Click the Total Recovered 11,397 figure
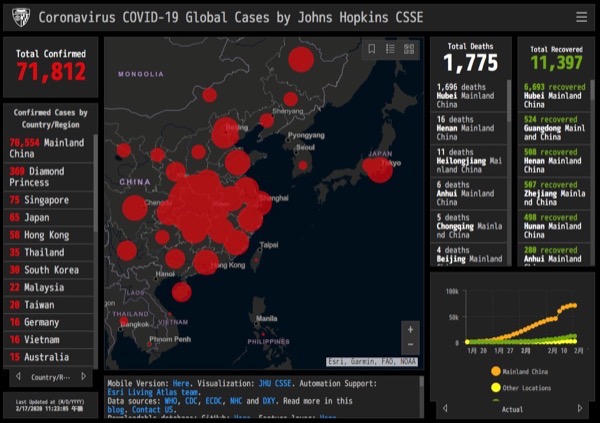The width and height of the screenshot is (600, 423). pos(556,62)
